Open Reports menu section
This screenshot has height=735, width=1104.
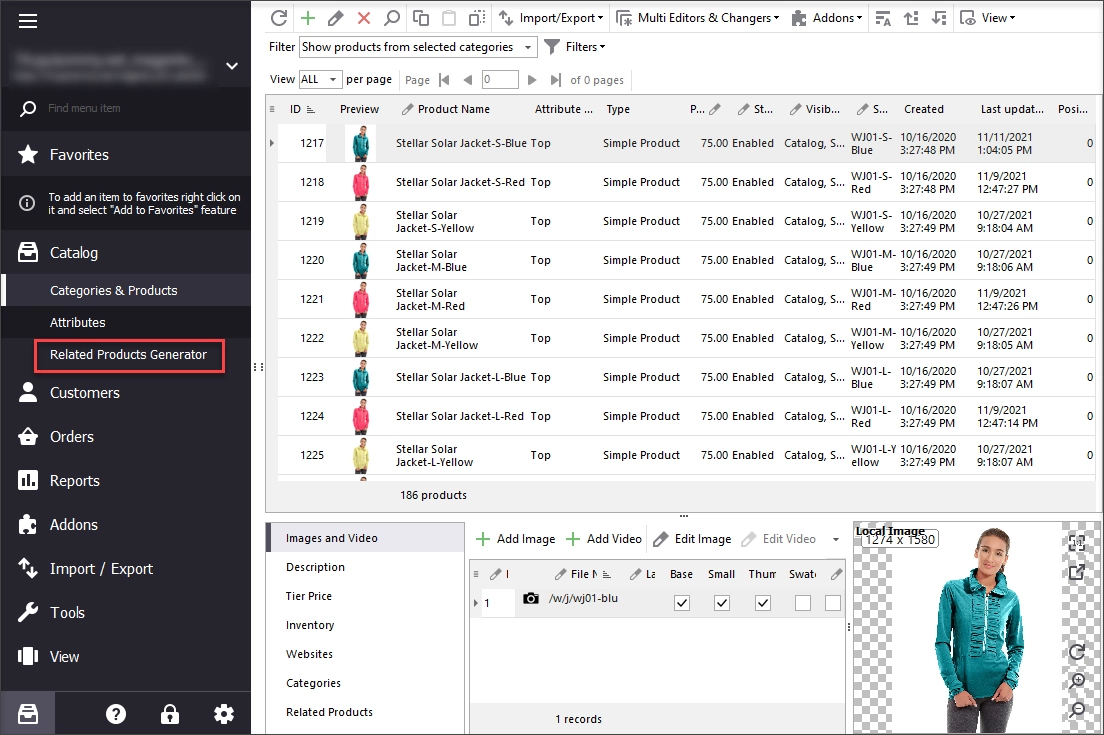pos(74,481)
